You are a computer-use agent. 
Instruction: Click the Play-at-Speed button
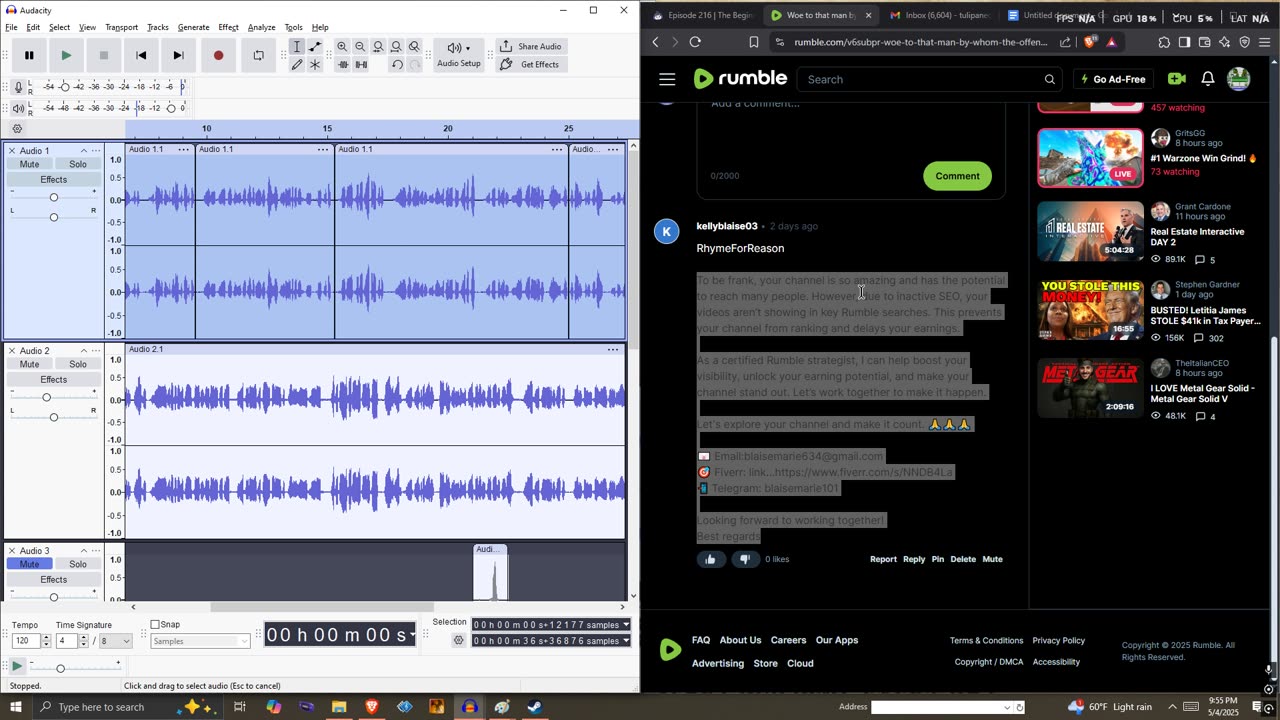pos(17,666)
